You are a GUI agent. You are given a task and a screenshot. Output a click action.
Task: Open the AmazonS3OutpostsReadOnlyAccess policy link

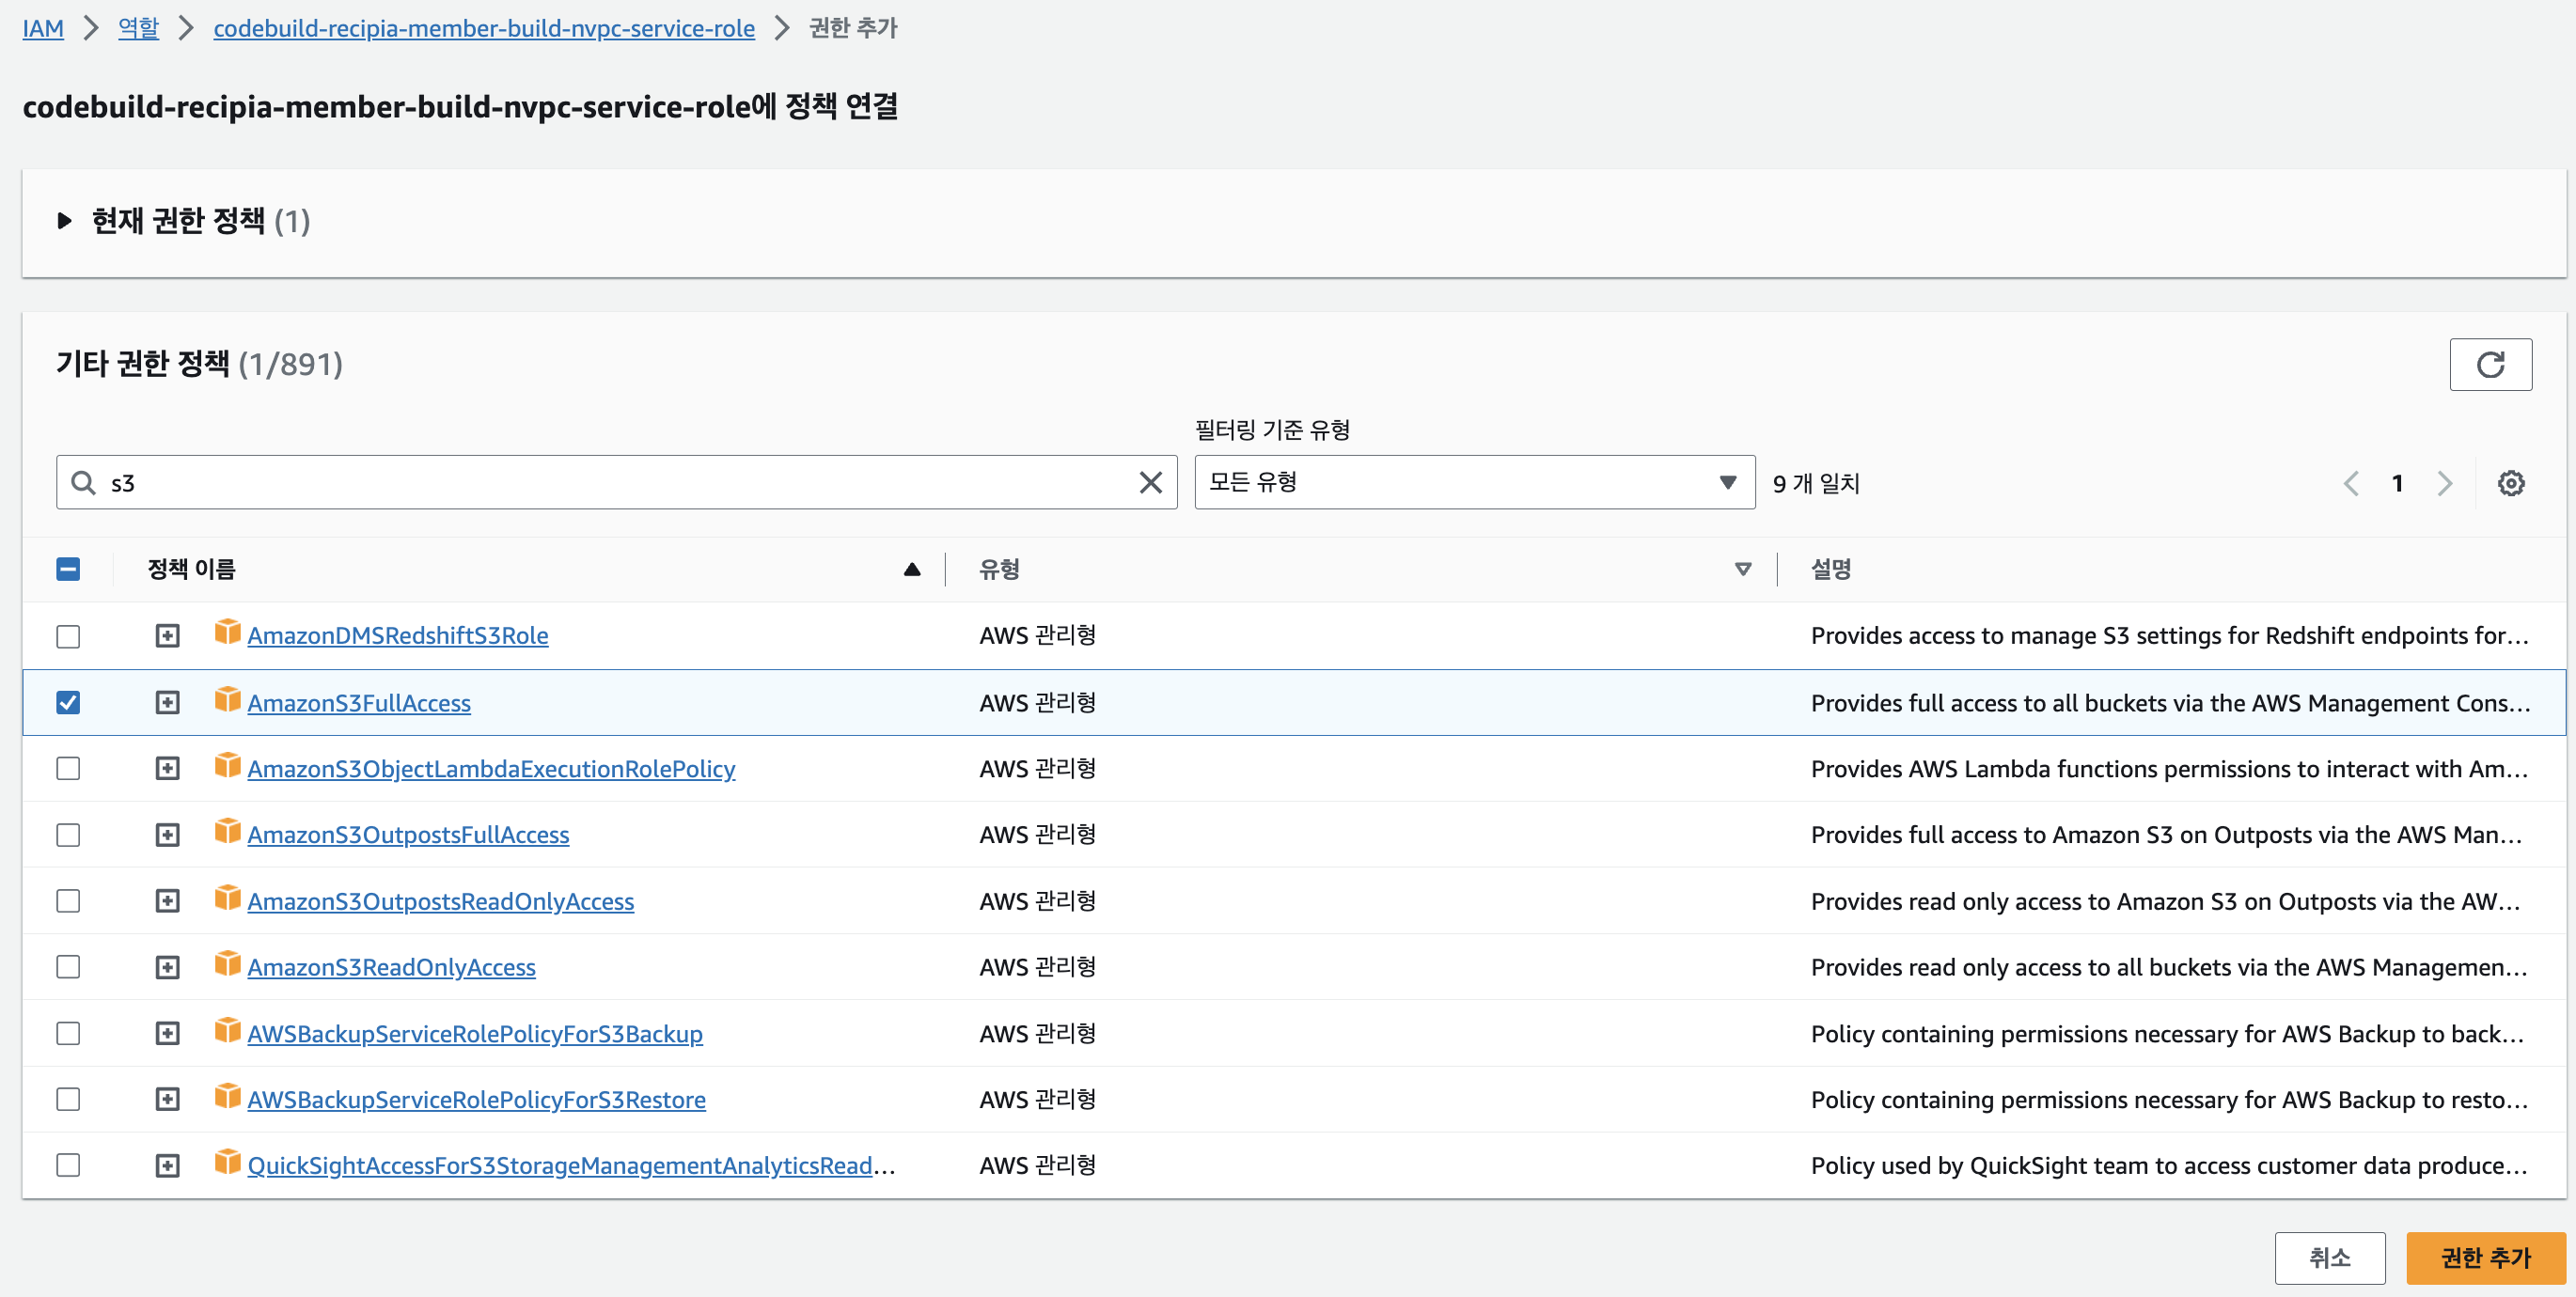(x=440, y=901)
